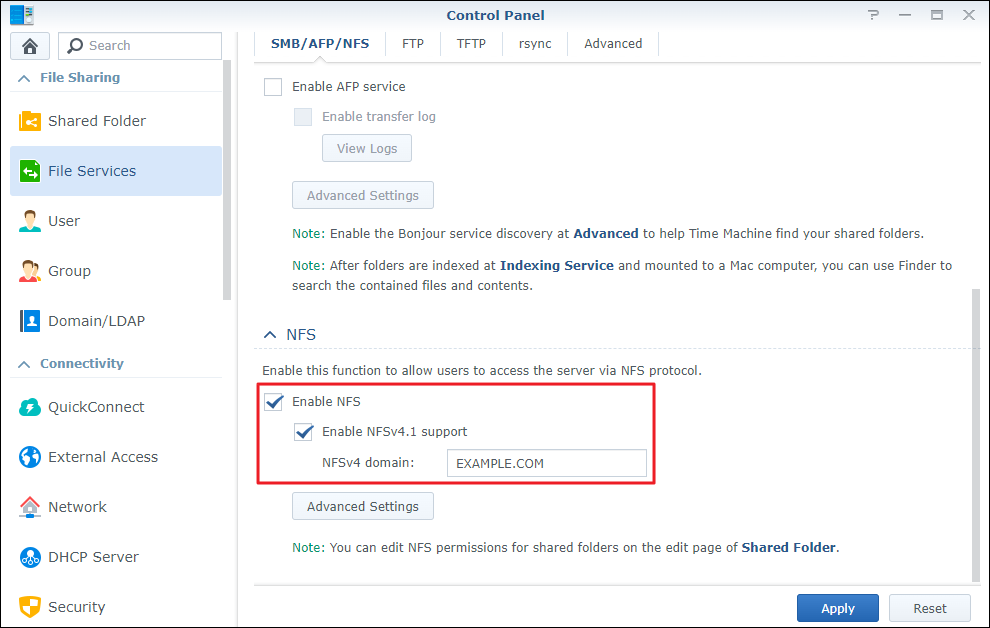
Task: Toggle the Enable NFS checkbox
Action: (273, 401)
